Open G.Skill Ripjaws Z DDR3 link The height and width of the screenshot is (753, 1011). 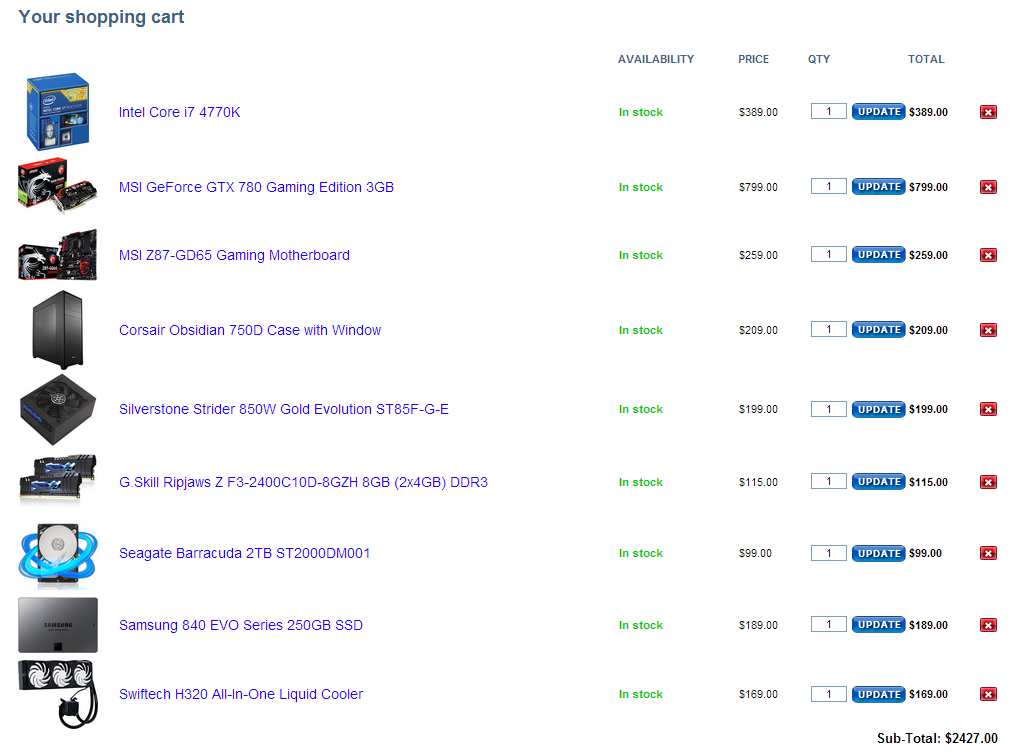(303, 482)
